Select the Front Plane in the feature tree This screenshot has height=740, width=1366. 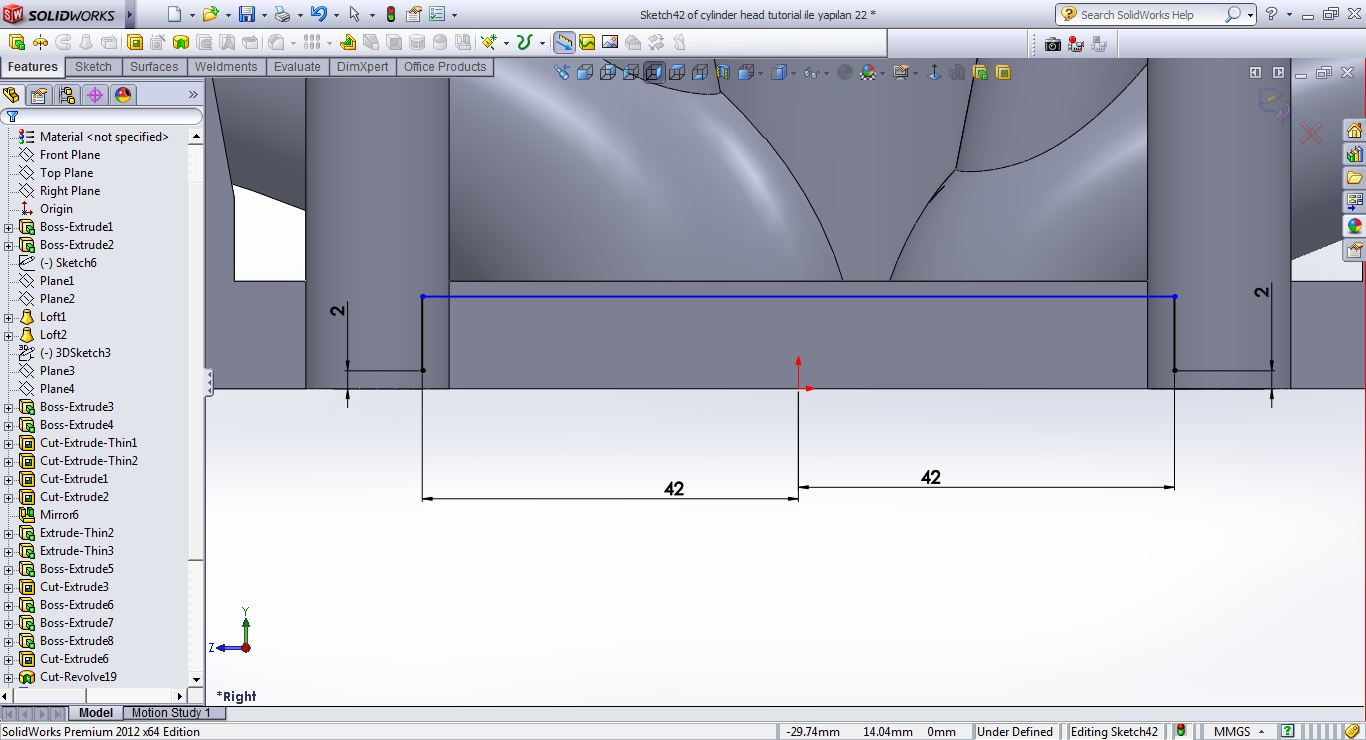[70, 155]
